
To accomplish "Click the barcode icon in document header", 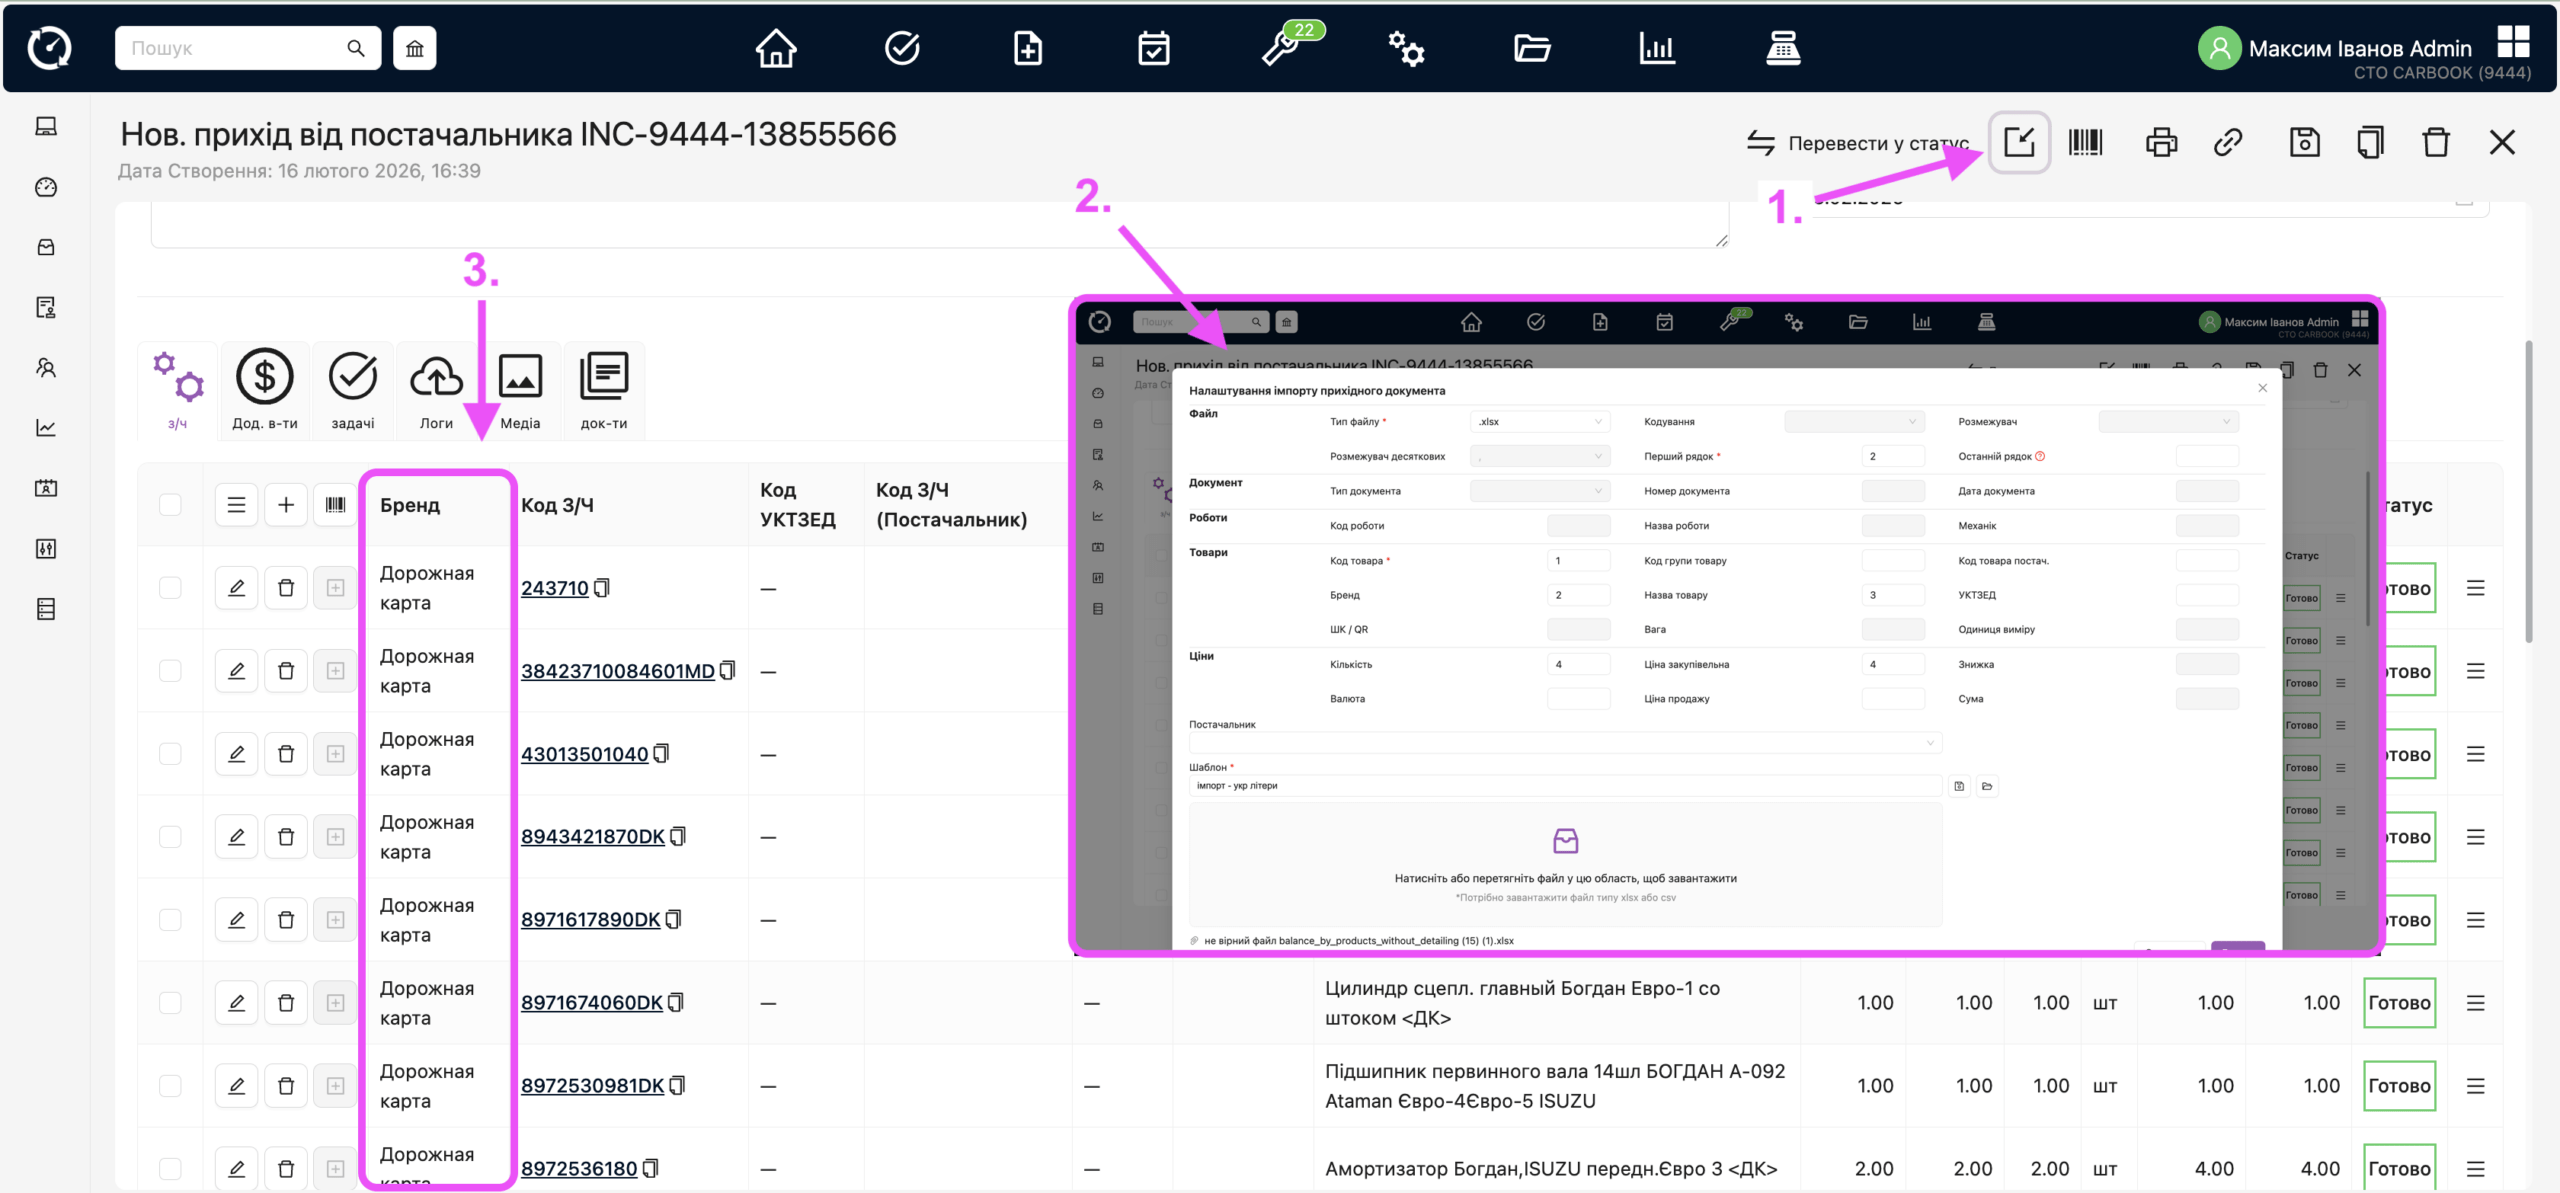I will pyautogui.click(x=2085, y=143).
